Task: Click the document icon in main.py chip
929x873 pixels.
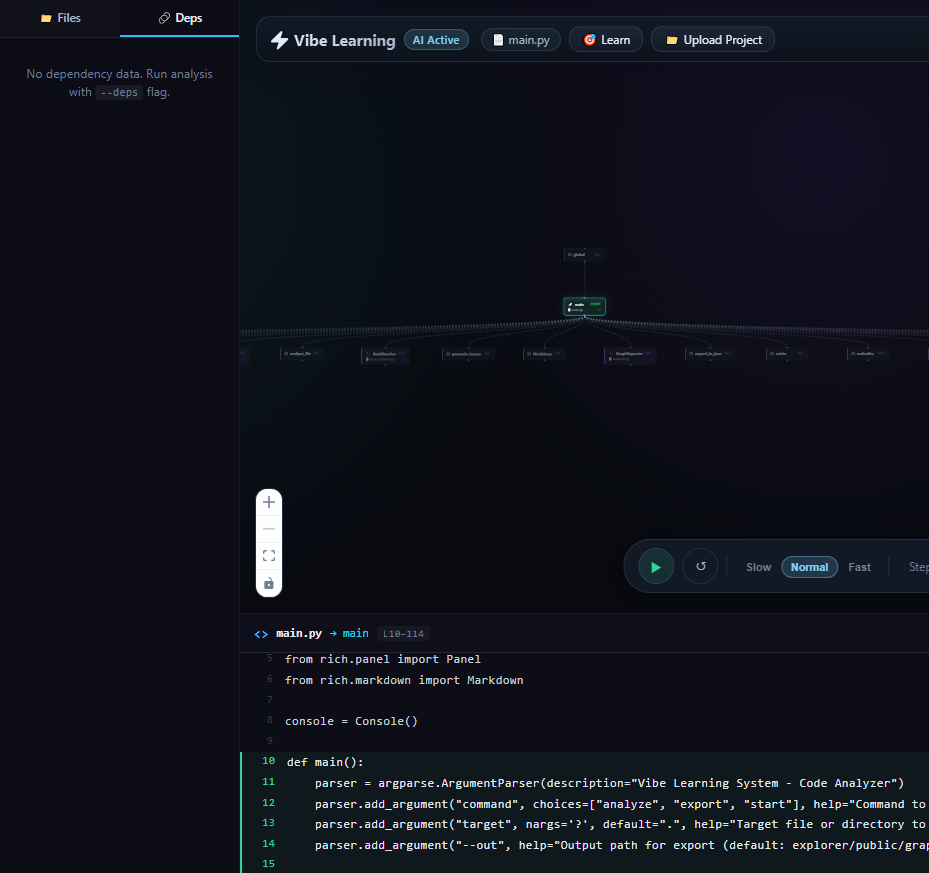Action: tap(498, 40)
